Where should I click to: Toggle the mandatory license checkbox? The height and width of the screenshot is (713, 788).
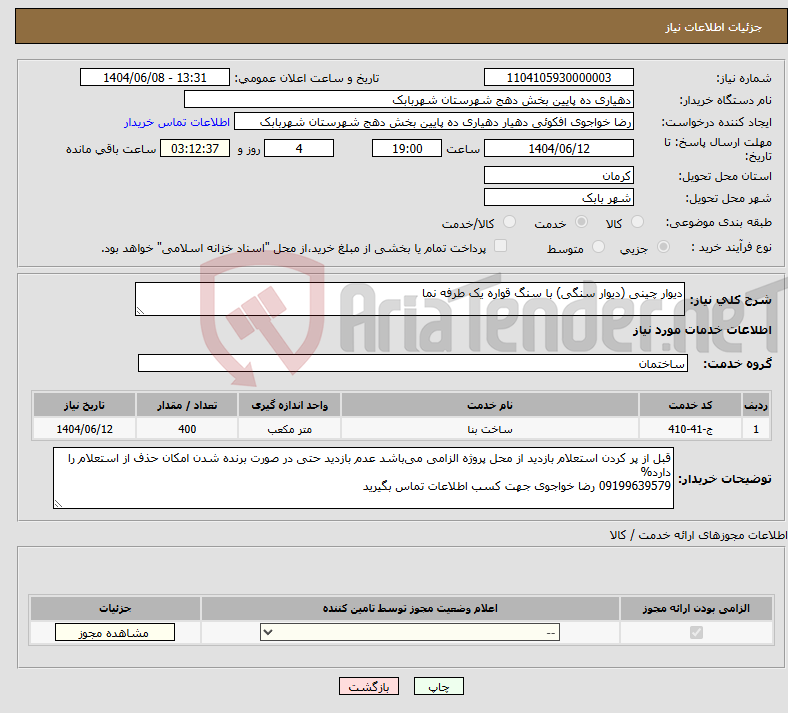[697, 632]
